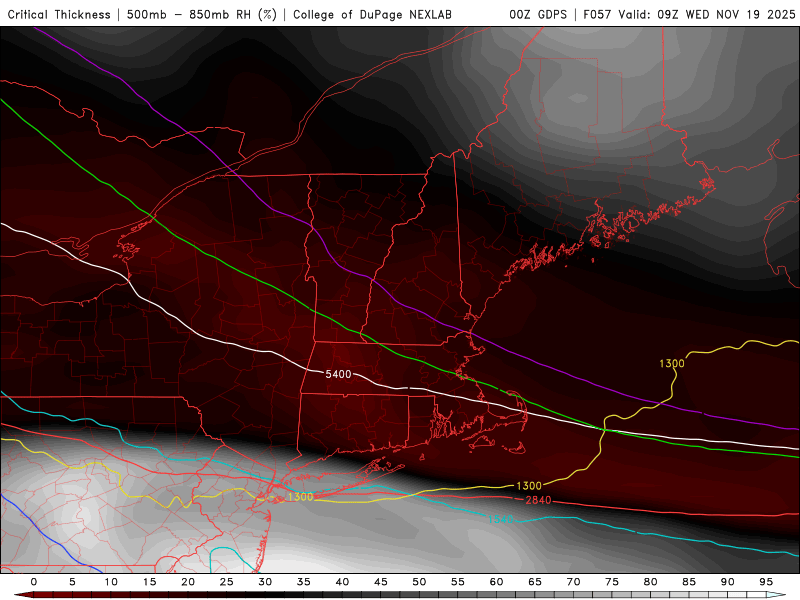Select the red '2840' contour label
Image resolution: width=800 pixels, height=600 pixels.
pos(538,501)
